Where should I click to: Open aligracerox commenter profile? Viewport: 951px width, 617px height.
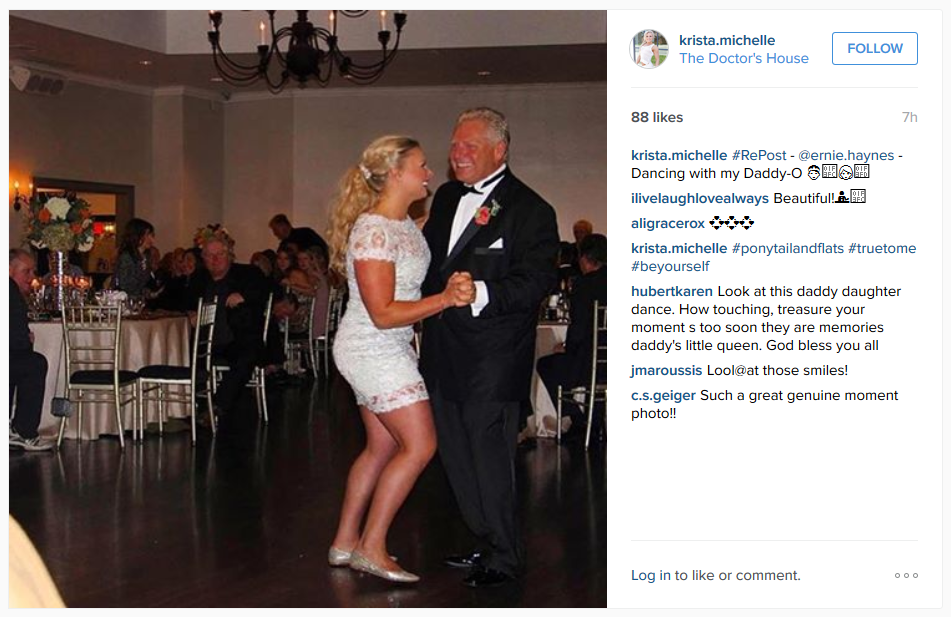pyautogui.click(x=668, y=223)
